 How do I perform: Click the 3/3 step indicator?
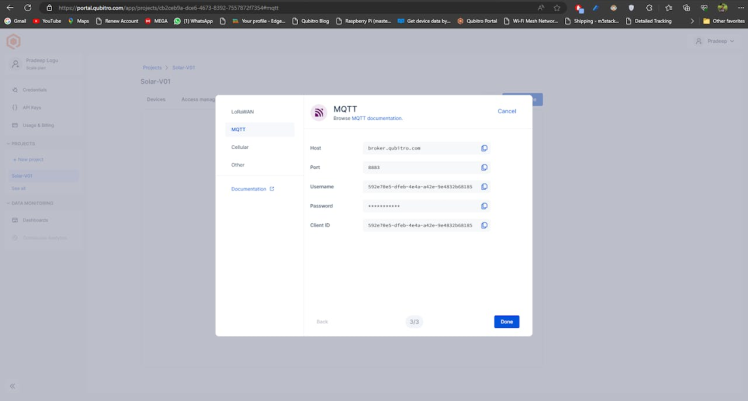click(x=414, y=322)
